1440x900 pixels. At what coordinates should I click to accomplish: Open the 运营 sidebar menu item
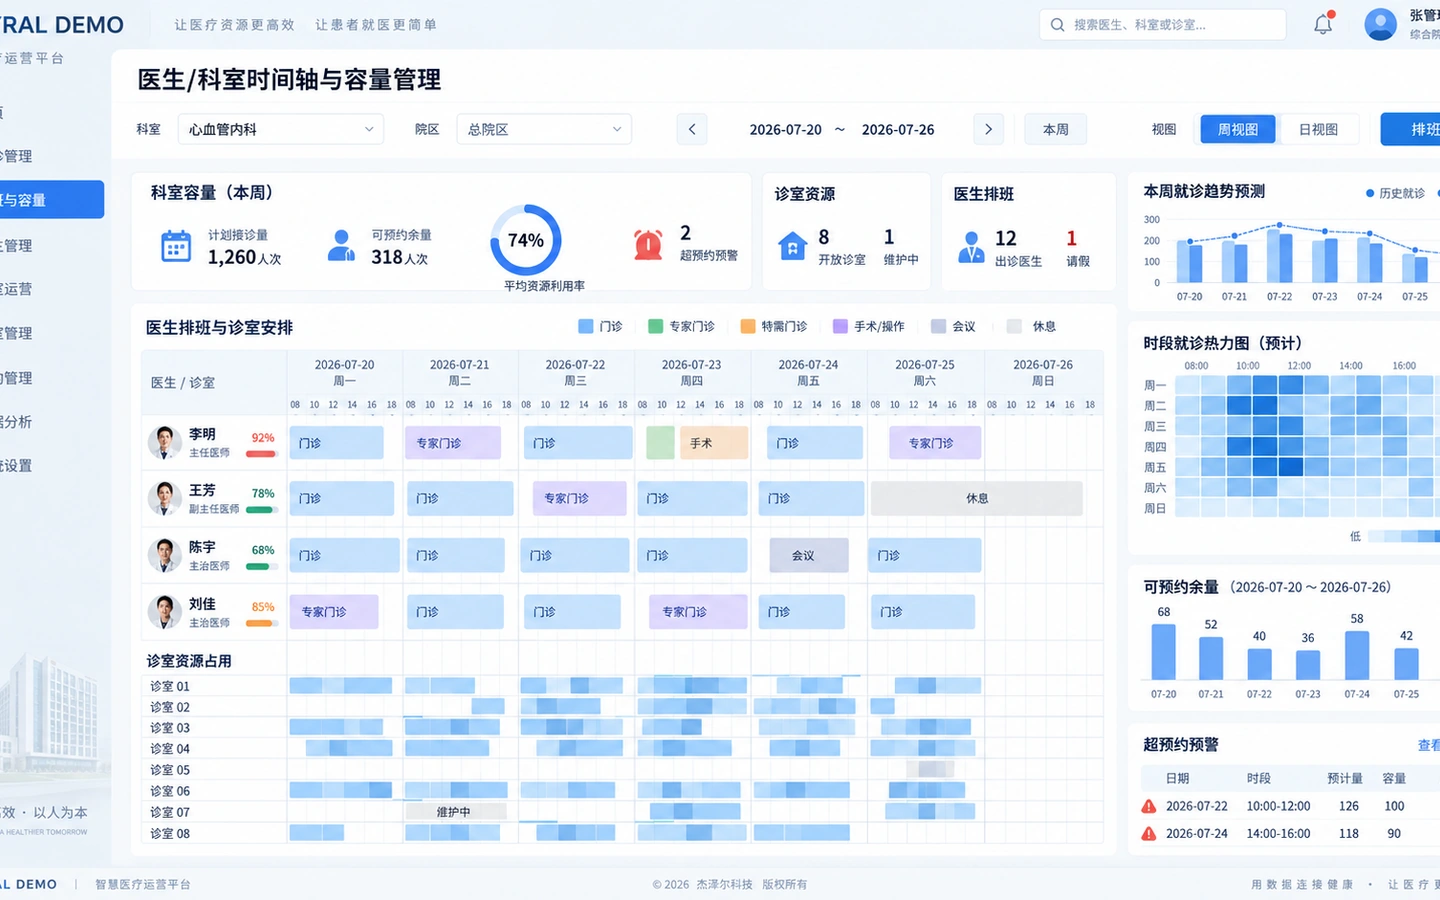pos(17,289)
